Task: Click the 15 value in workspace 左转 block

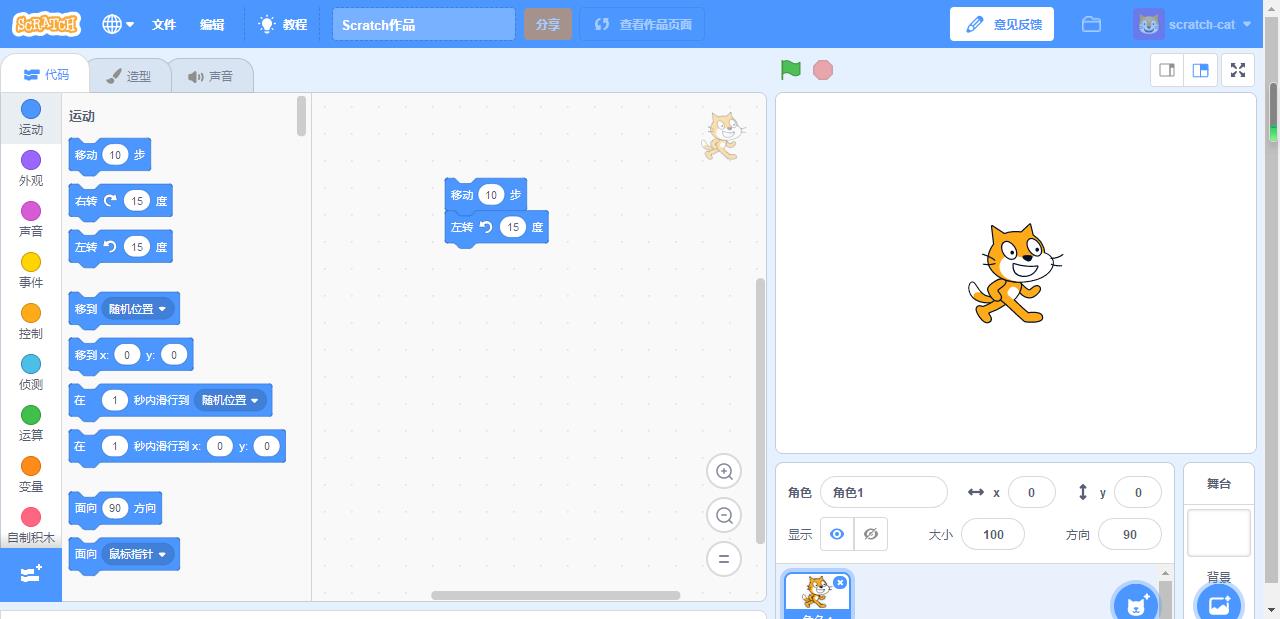Action: [512, 227]
